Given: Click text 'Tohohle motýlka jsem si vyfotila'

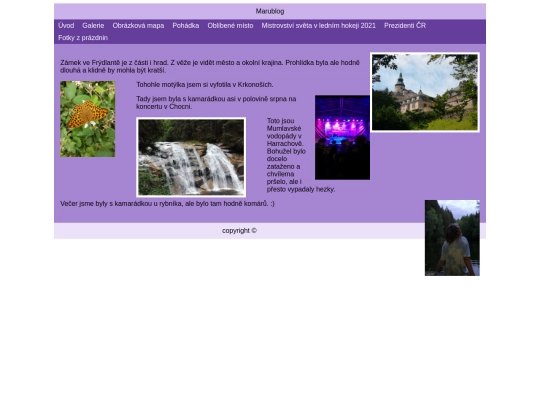Looking at the screenshot, I should click(205, 85).
